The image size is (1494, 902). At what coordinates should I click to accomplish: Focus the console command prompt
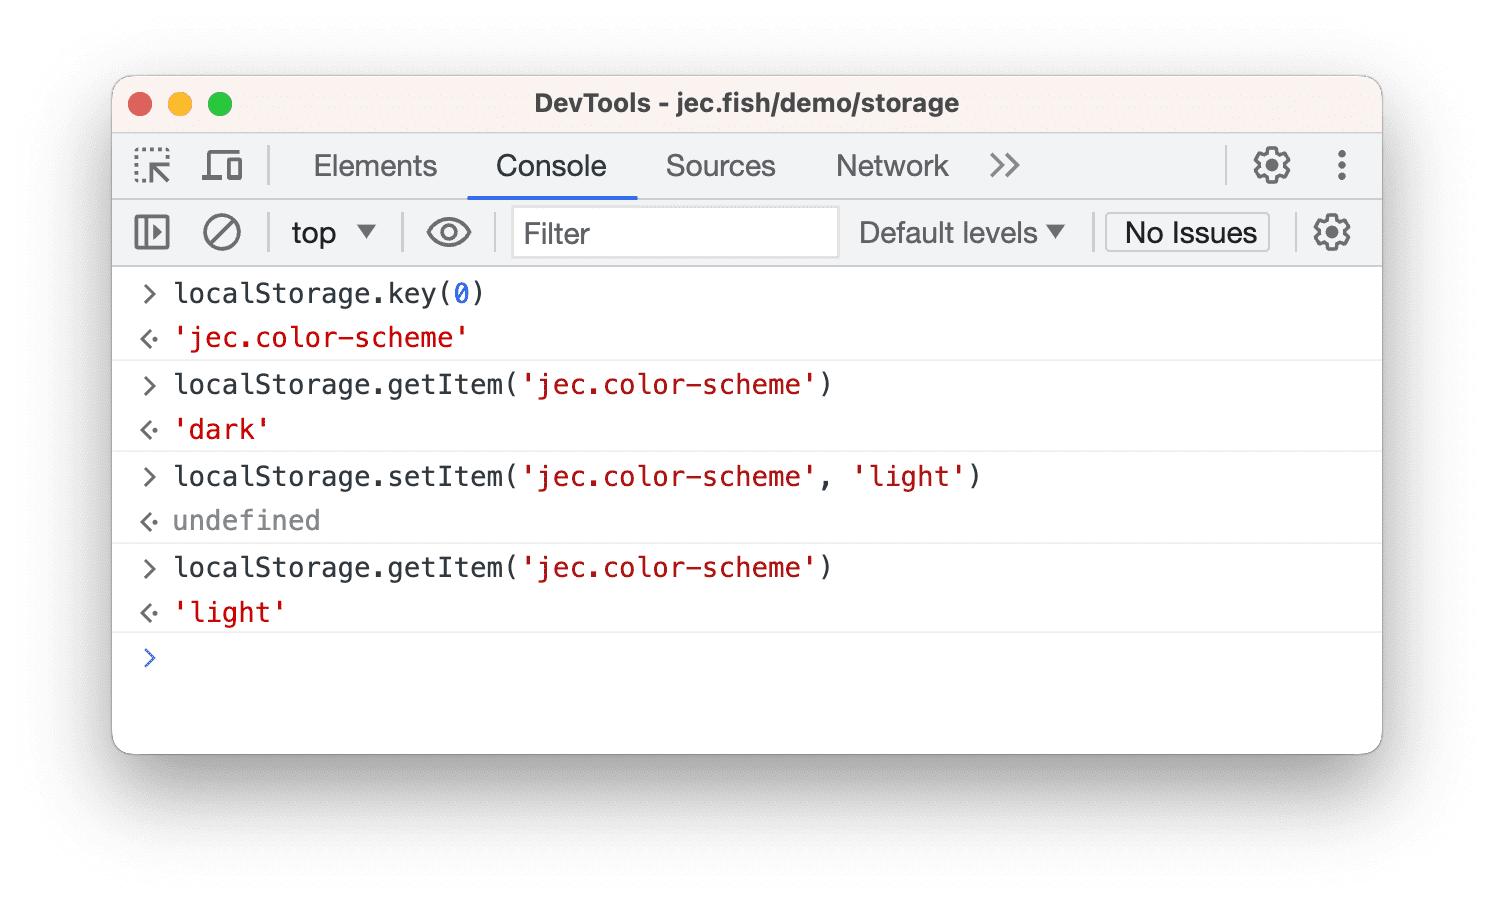400,657
